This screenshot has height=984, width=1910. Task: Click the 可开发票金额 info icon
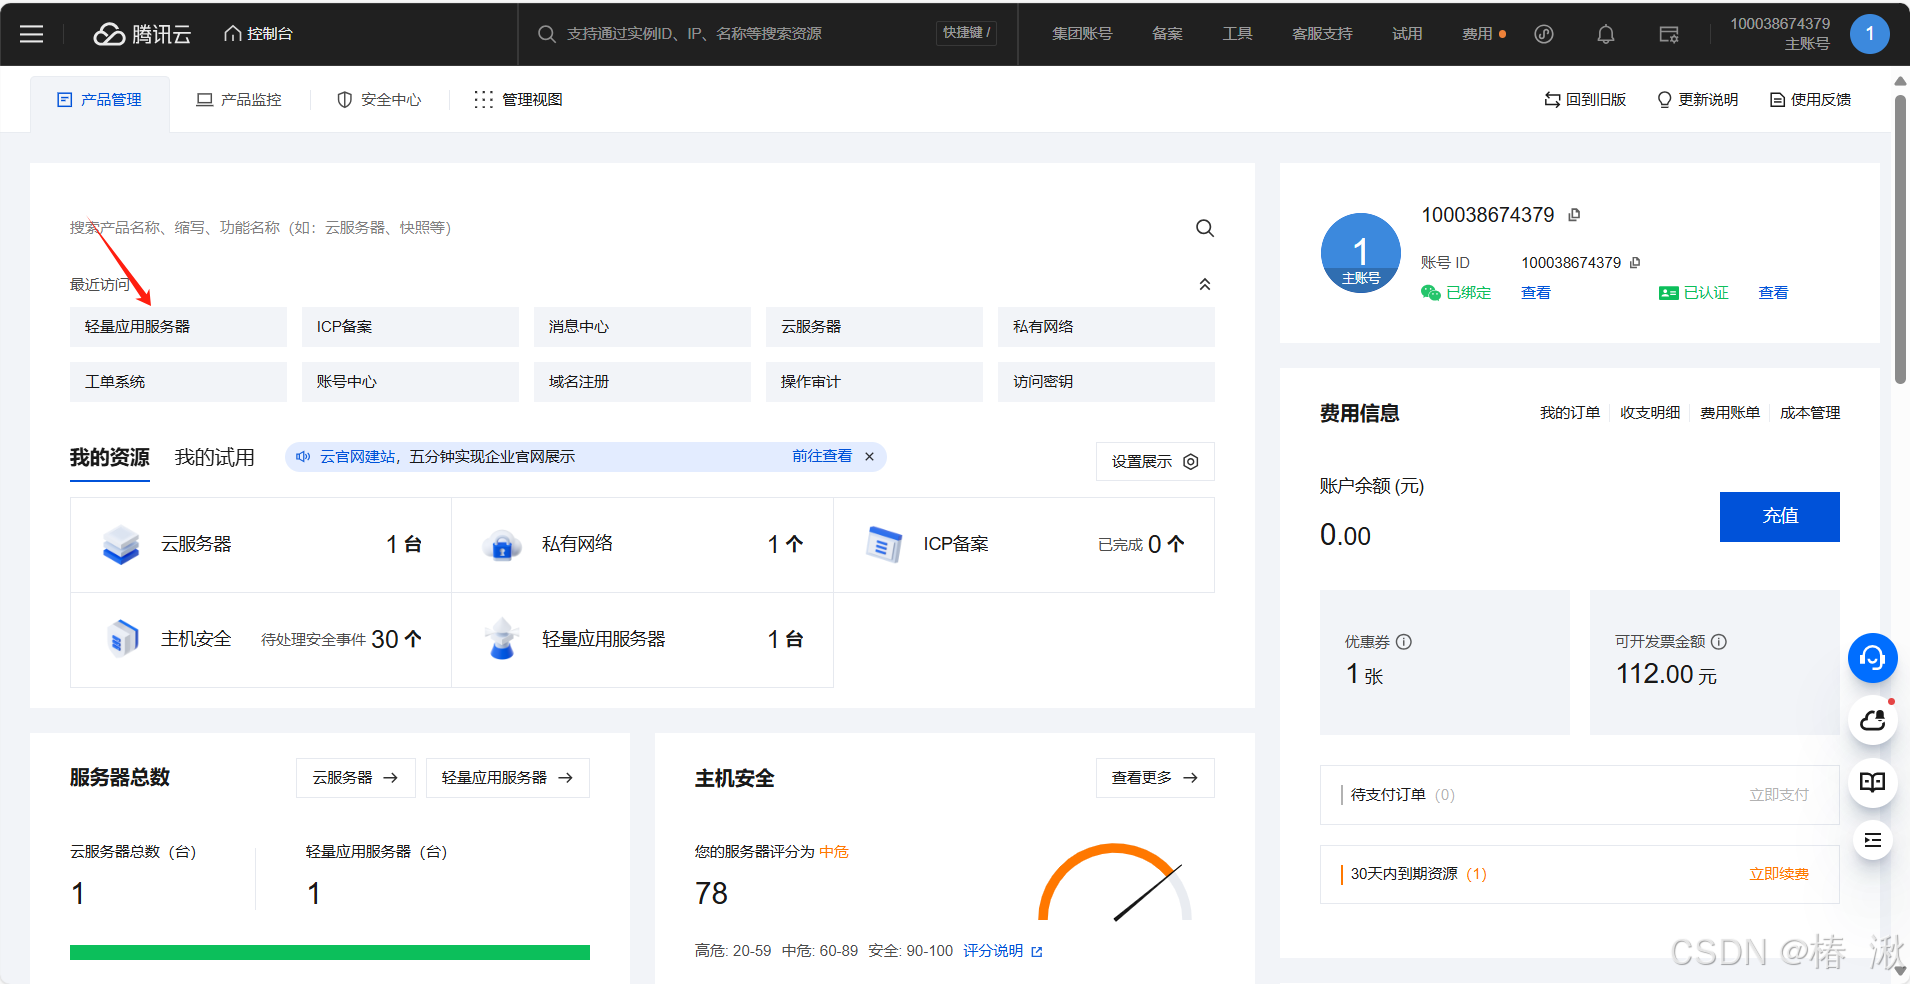point(1719,642)
